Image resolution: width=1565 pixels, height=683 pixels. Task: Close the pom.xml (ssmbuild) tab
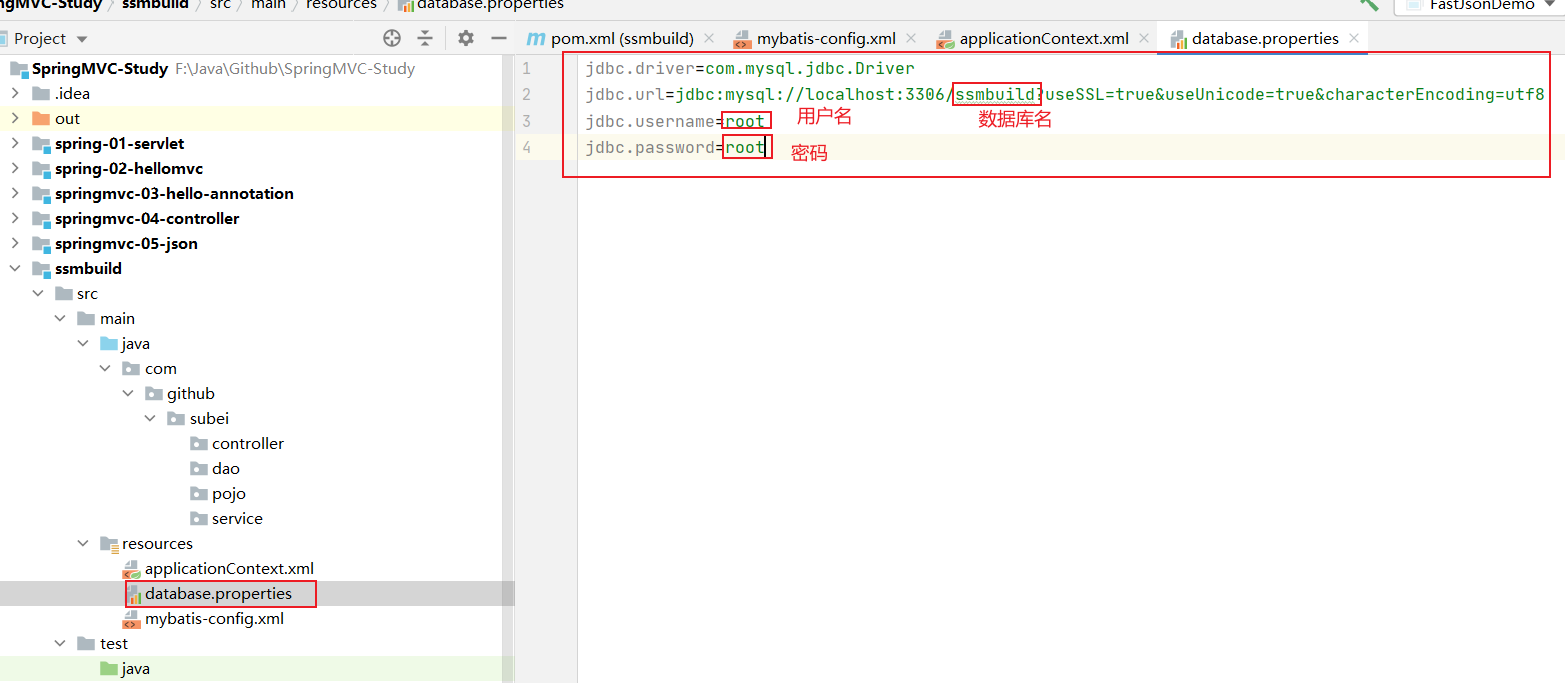point(709,38)
